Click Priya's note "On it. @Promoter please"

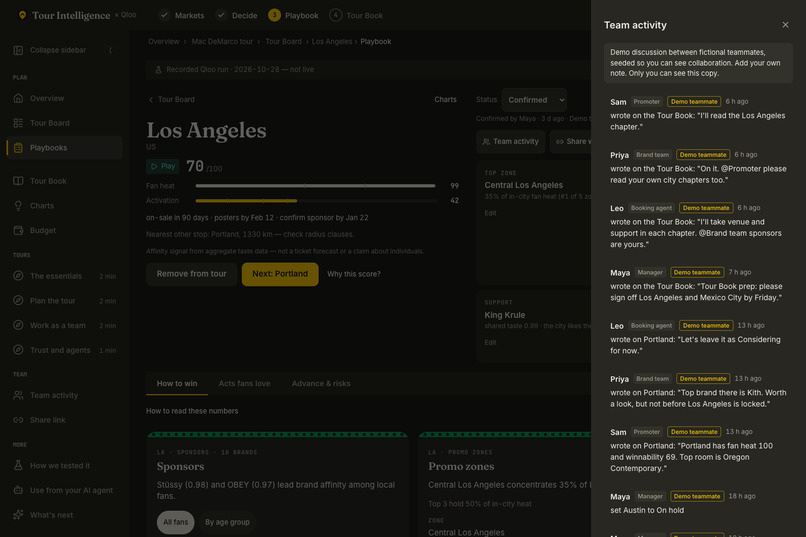[698, 174]
